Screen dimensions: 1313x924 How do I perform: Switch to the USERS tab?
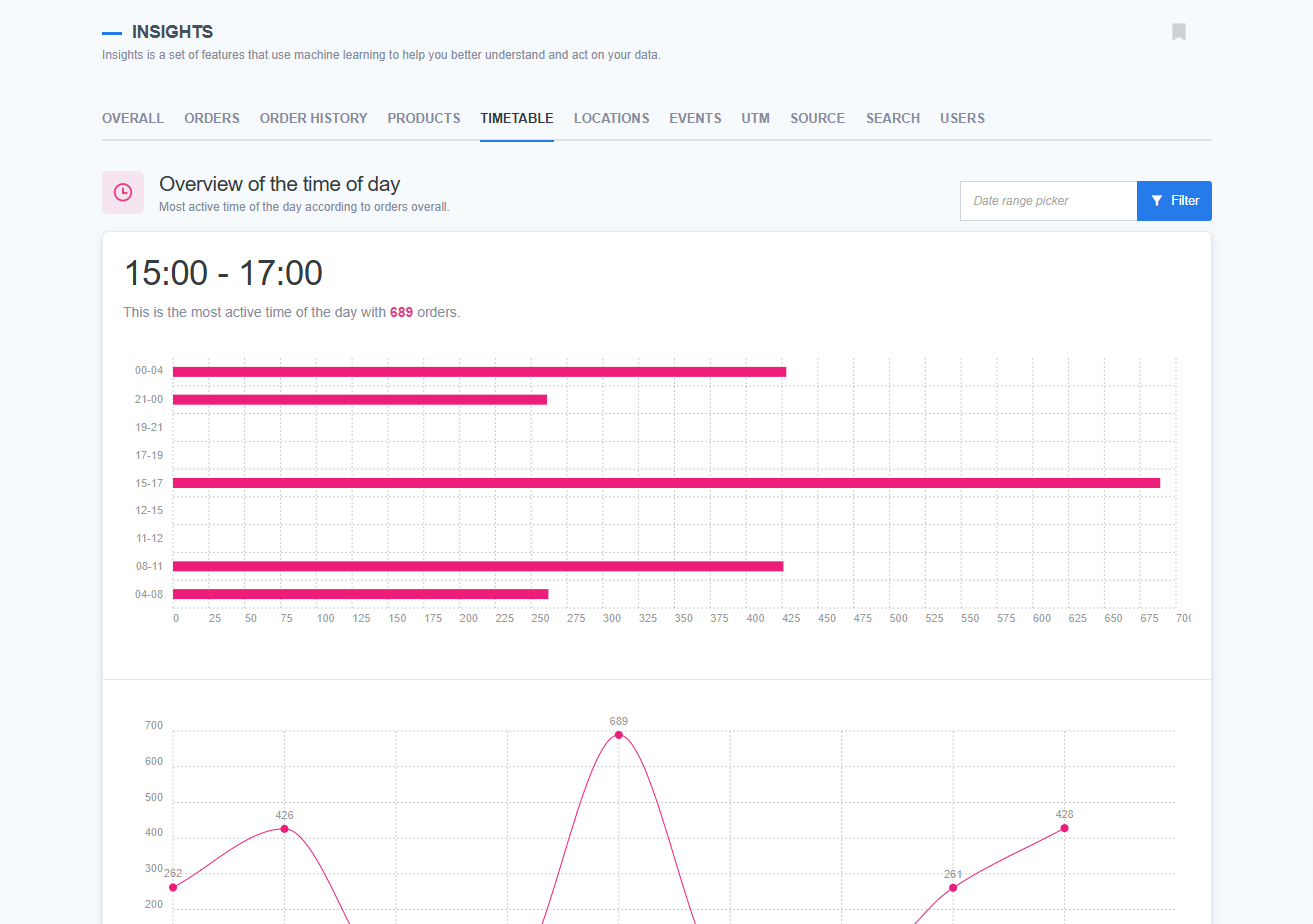click(x=962, y=118)
